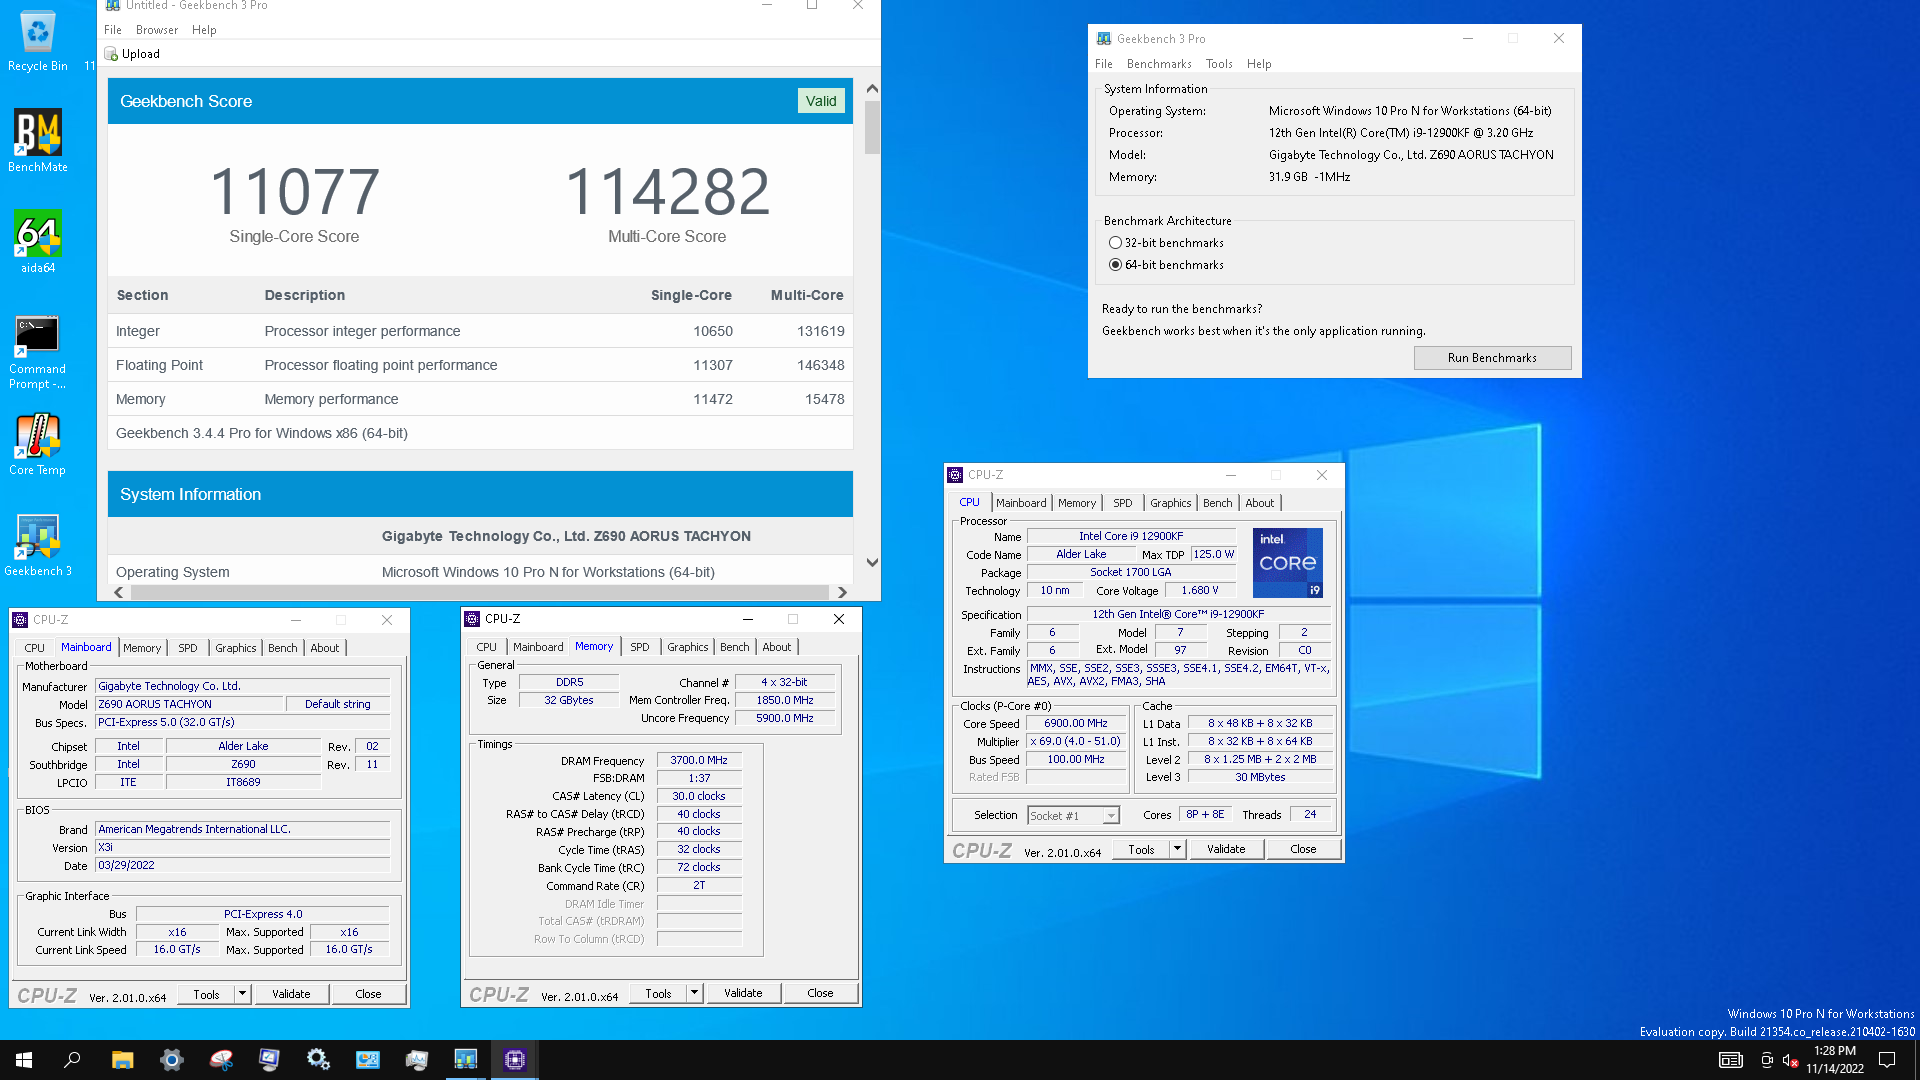
Task: Expand Tools dropdown arrow in Mainboard window
Action: [242, 994]
